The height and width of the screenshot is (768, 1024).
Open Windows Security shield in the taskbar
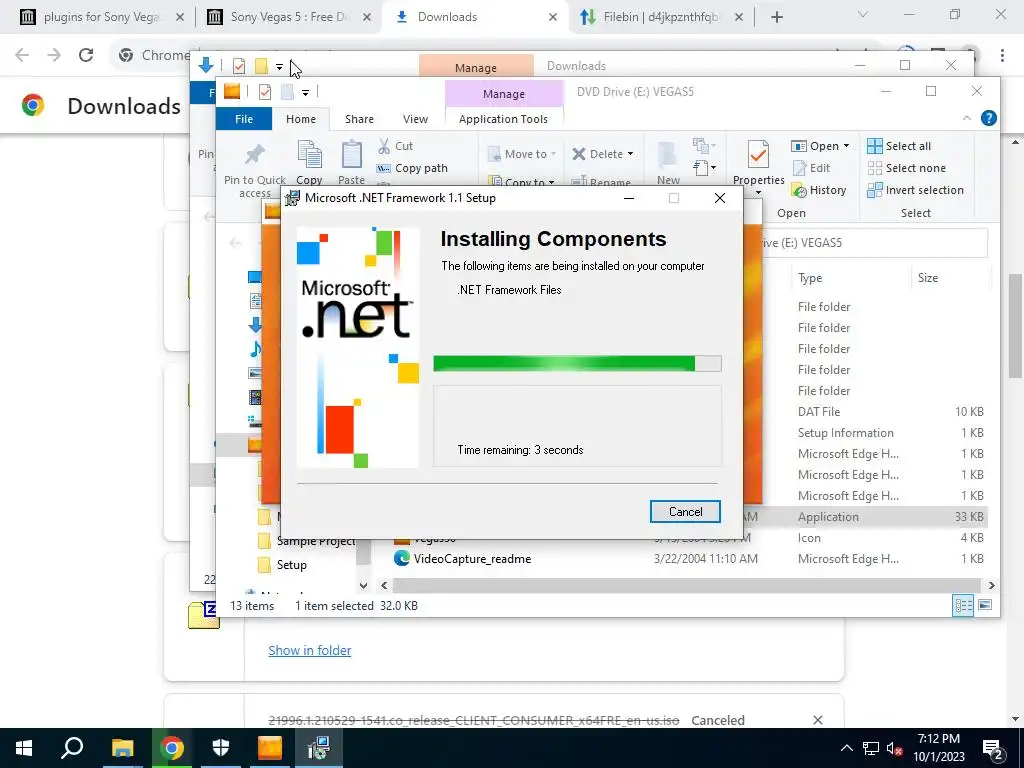point(221,748)
